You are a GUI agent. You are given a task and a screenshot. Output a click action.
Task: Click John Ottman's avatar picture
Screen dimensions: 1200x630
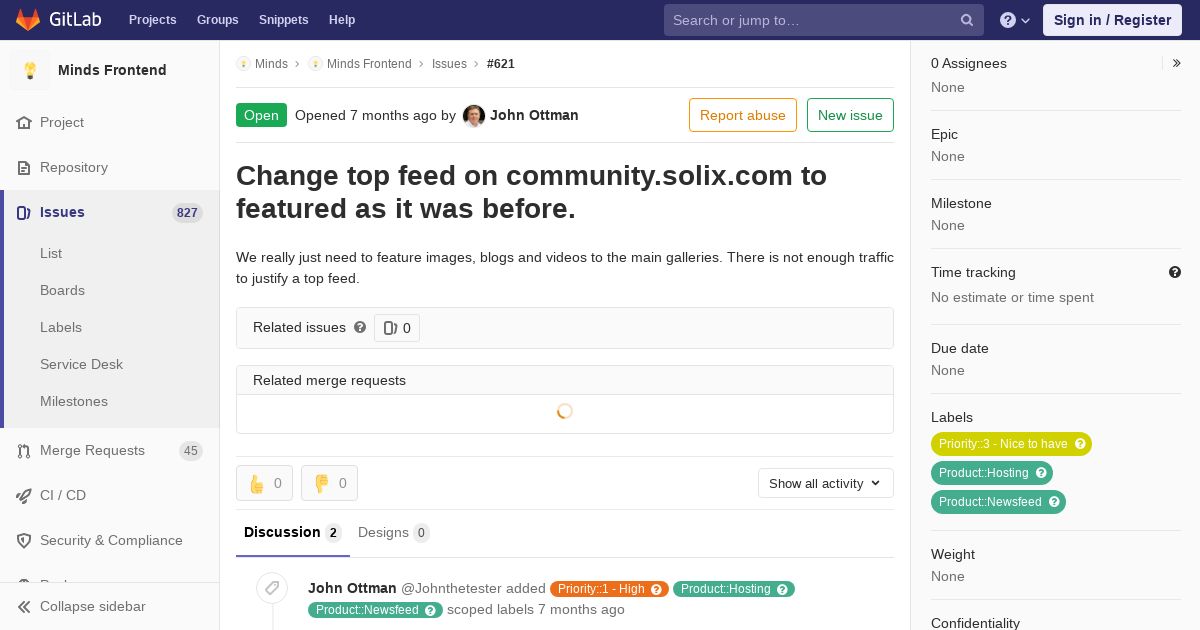pyautogui.click(x=474, y=115)
